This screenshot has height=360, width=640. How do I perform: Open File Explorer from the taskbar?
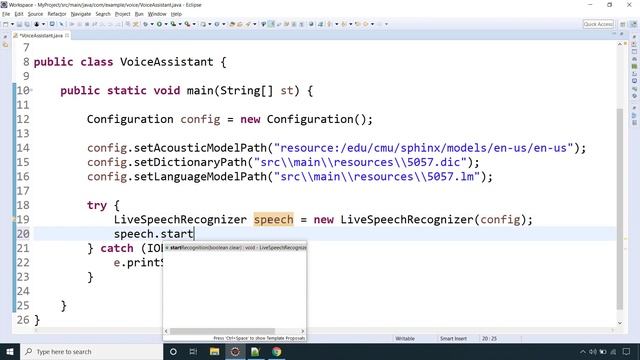[x=214, y=351]
